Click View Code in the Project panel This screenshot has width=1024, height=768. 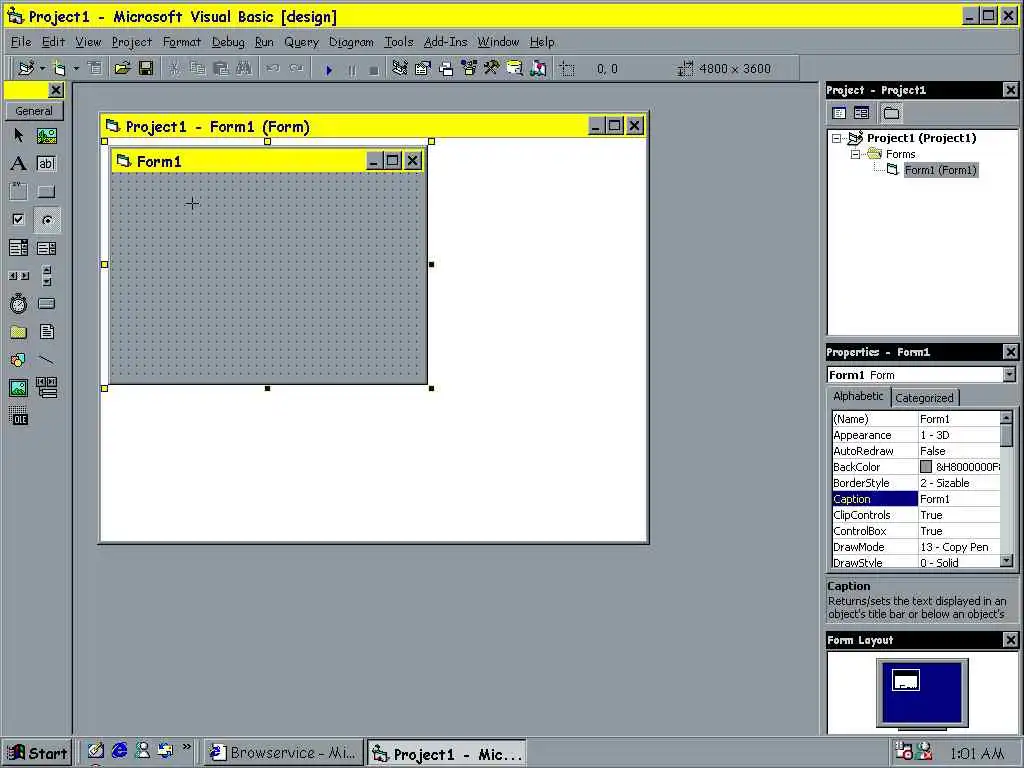point(839,113)
